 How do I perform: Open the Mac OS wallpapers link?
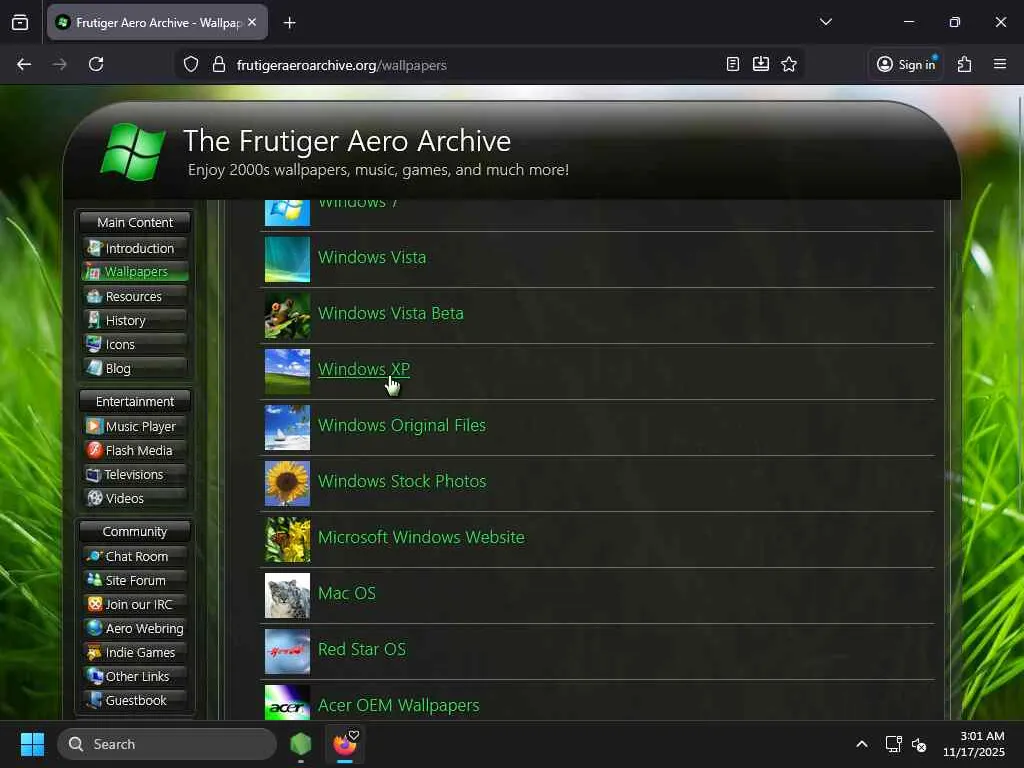(347, 594)
